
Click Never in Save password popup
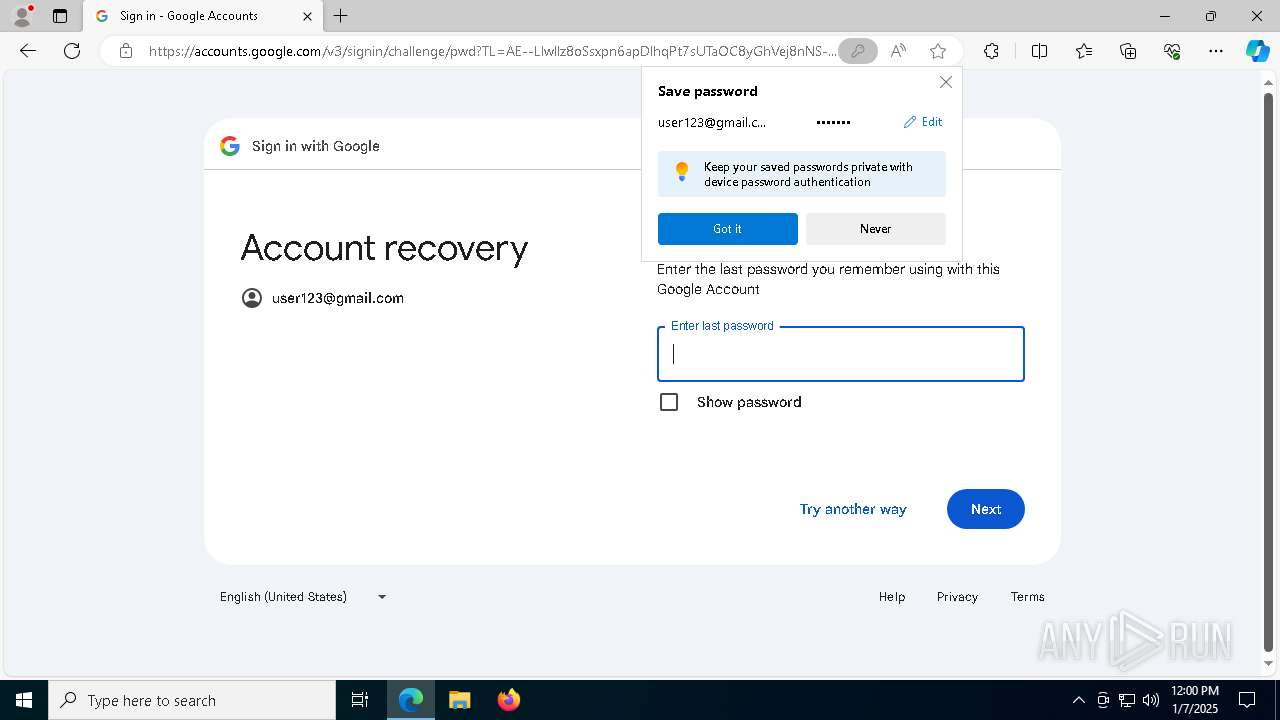[x=876, y=229]
